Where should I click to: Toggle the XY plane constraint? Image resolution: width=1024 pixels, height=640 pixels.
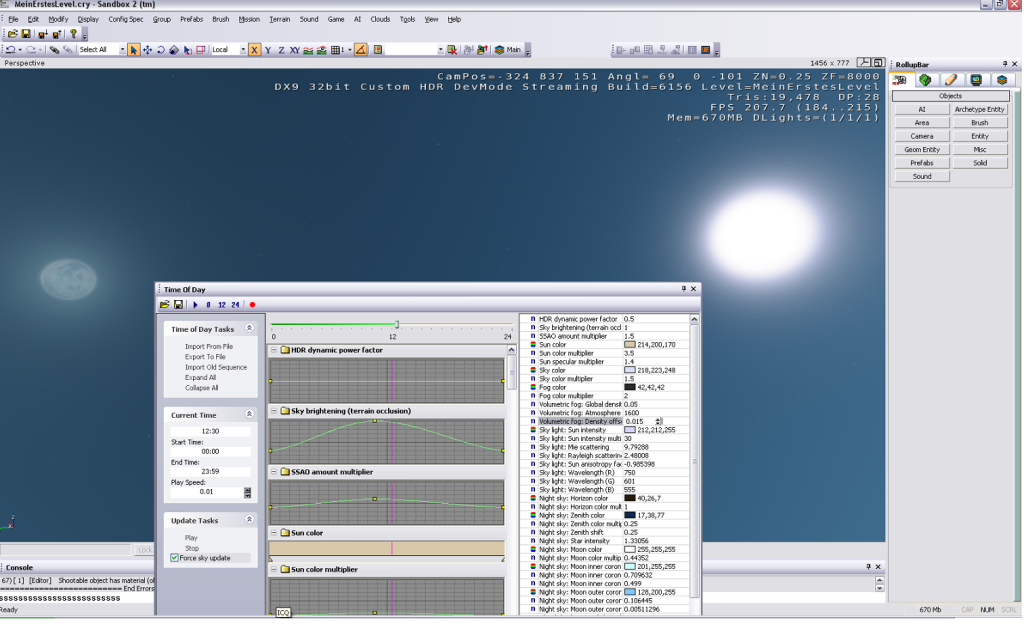click(x=295, y=50)
